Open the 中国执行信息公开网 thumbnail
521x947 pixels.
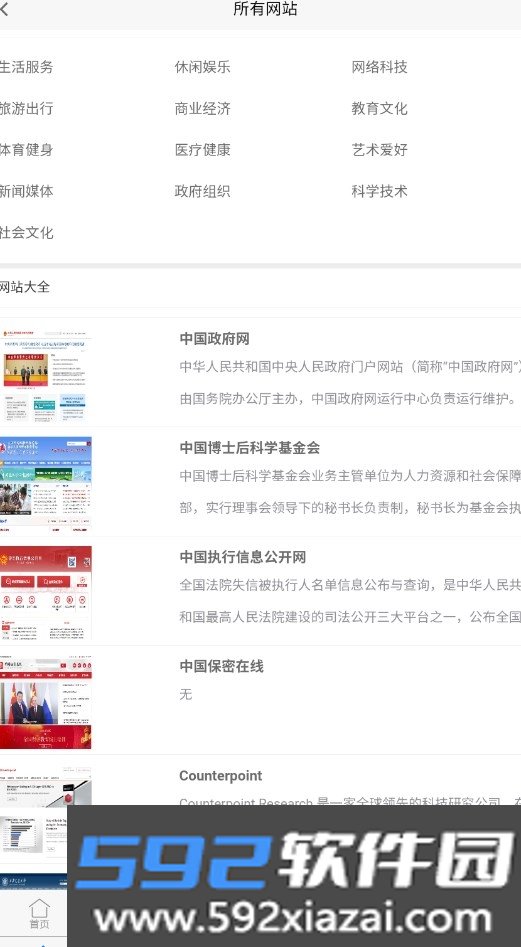[x=46, y=593]
